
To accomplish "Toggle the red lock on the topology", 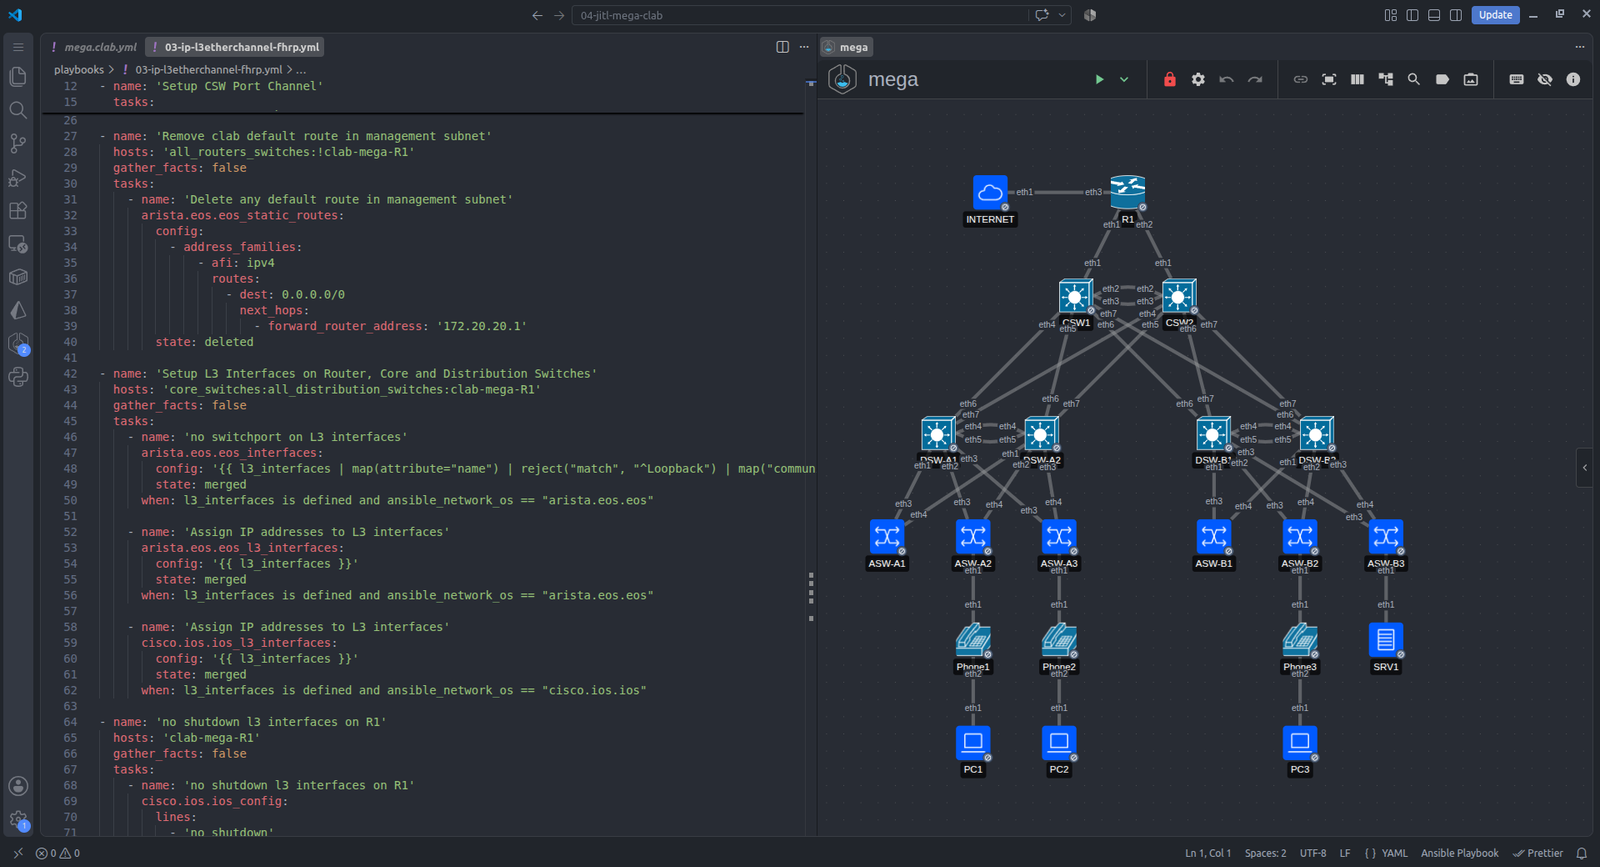I will coord(1170,80).
